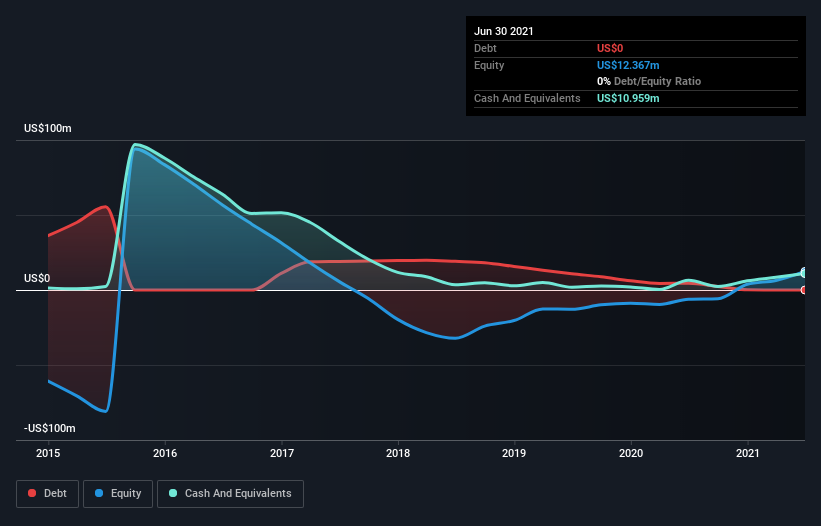Select the US$12.367m Equity value in tooltip
Screen dimensions: 821x526
point(628,65)
